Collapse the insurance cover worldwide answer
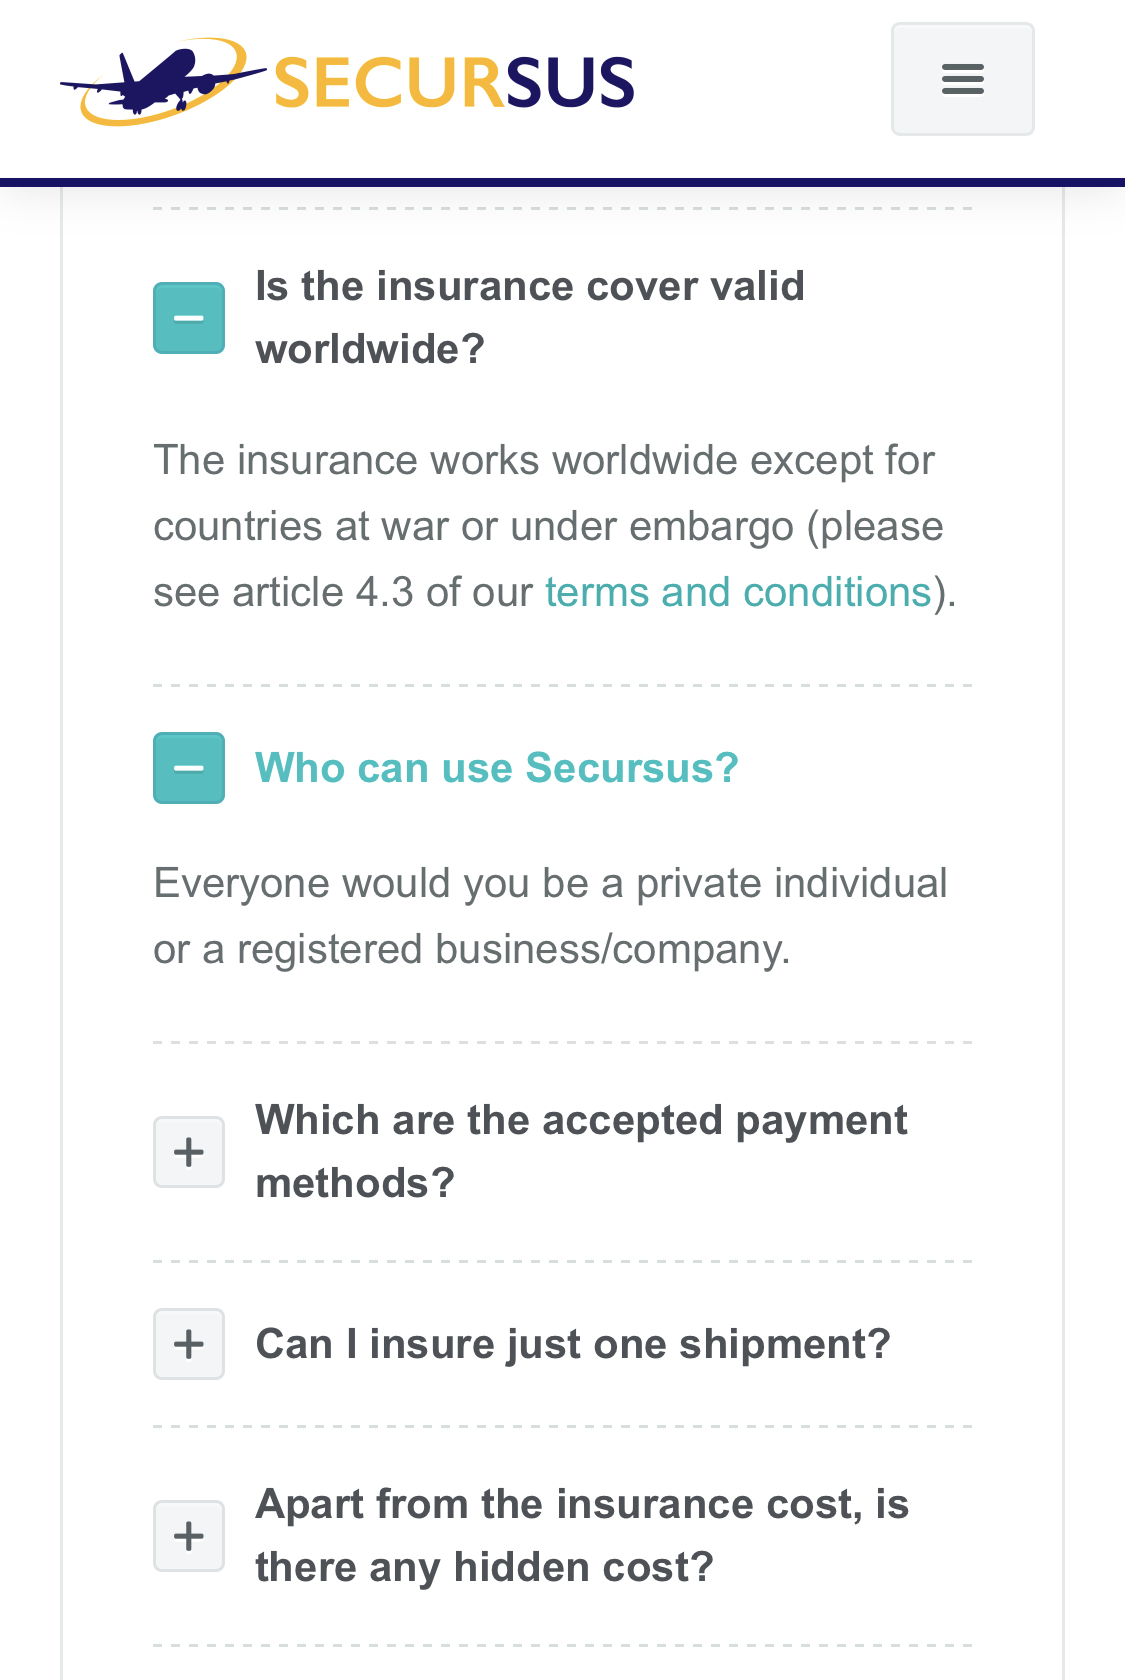Image resolution: width=1125 pixels, height=1680 pixels. (189, 318)
